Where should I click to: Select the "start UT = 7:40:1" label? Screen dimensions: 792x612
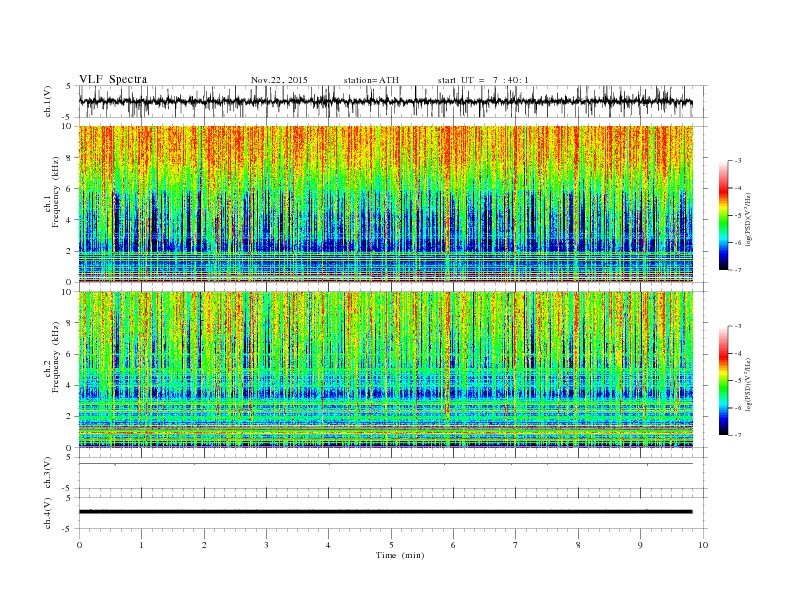tap(483, 80)
